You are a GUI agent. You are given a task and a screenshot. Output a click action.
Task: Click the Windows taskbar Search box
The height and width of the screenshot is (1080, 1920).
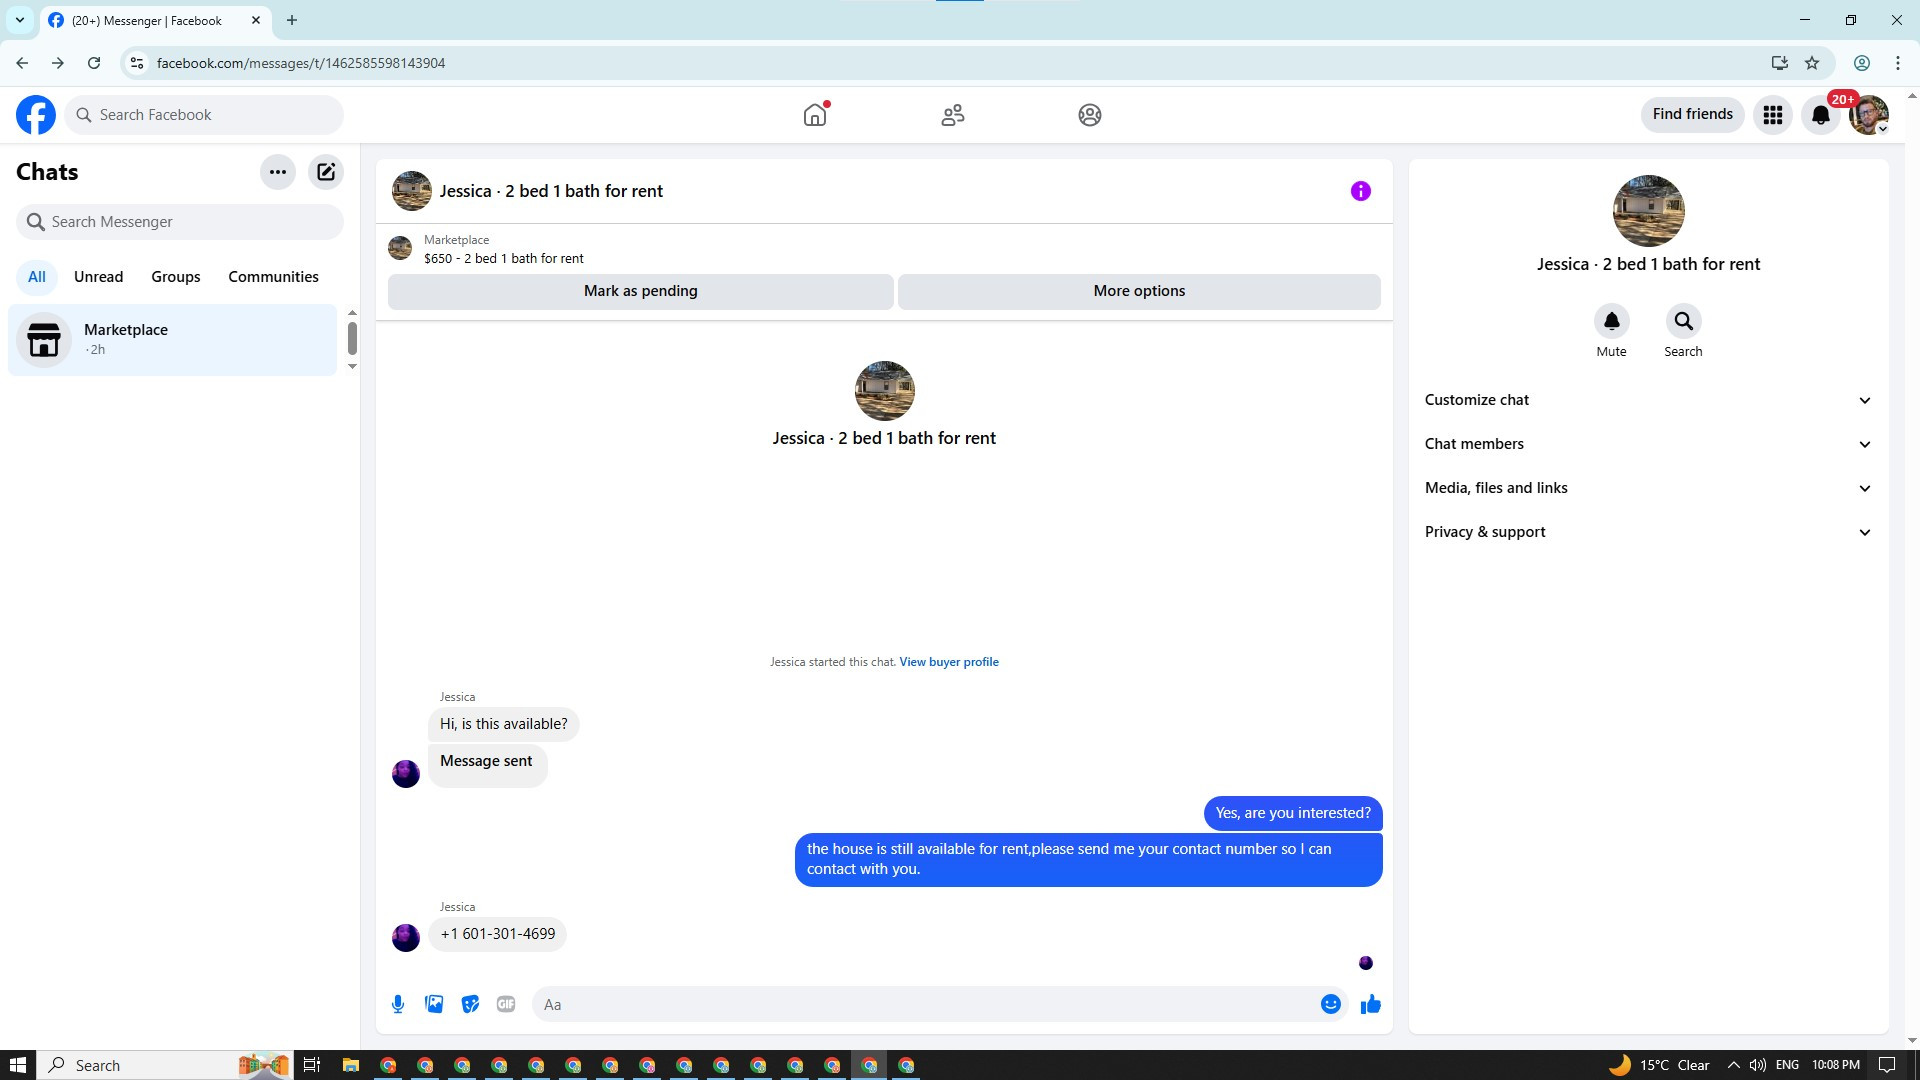(165, 1065)
